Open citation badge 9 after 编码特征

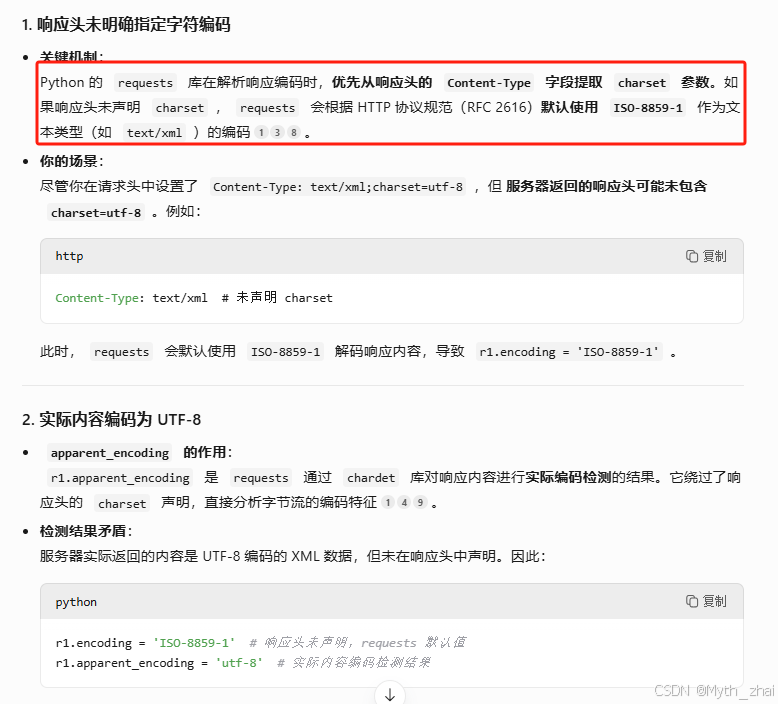[x=420, y=503]
